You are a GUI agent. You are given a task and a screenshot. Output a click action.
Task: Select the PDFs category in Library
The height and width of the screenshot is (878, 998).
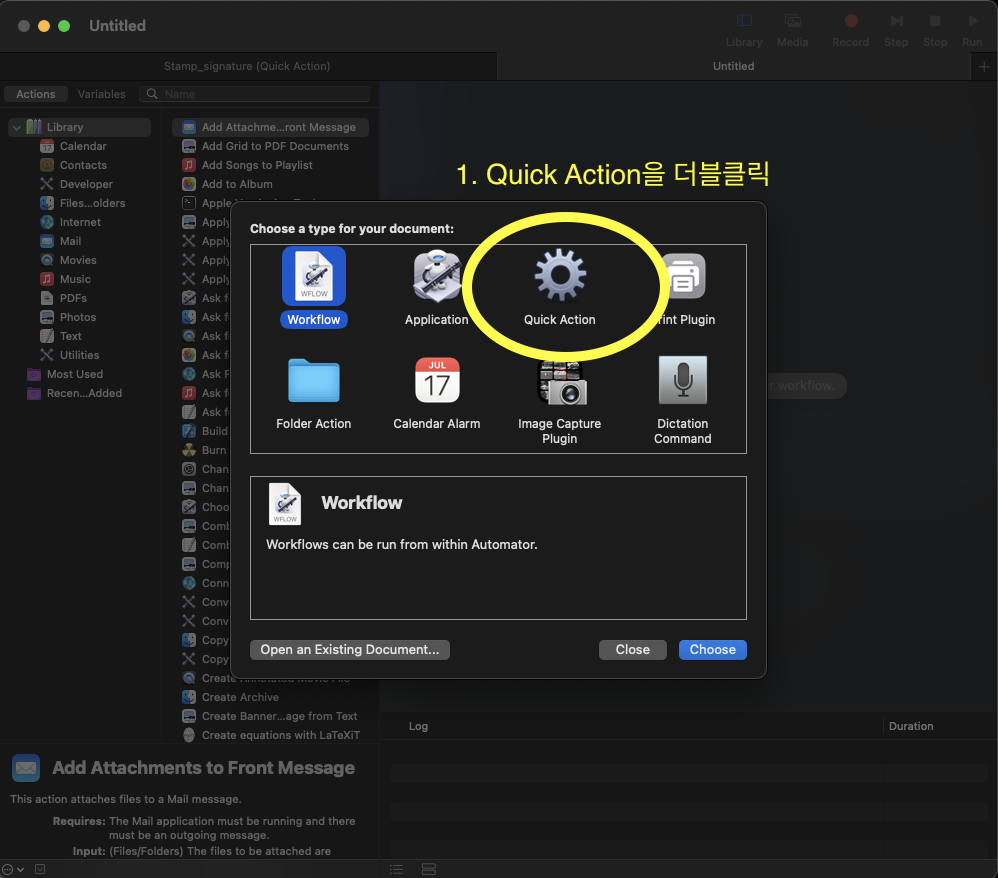pos(73,298)
